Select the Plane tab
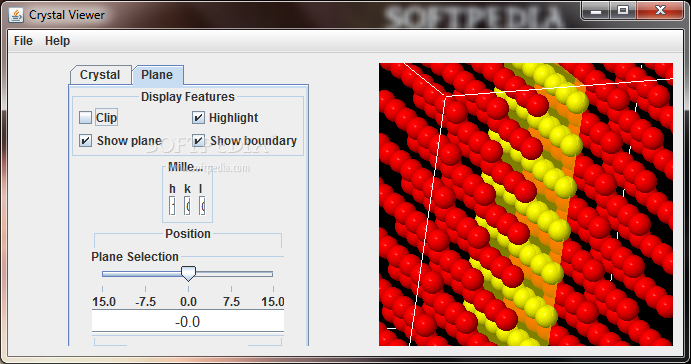Screen dimensions: 691x364 pos(157,75)
